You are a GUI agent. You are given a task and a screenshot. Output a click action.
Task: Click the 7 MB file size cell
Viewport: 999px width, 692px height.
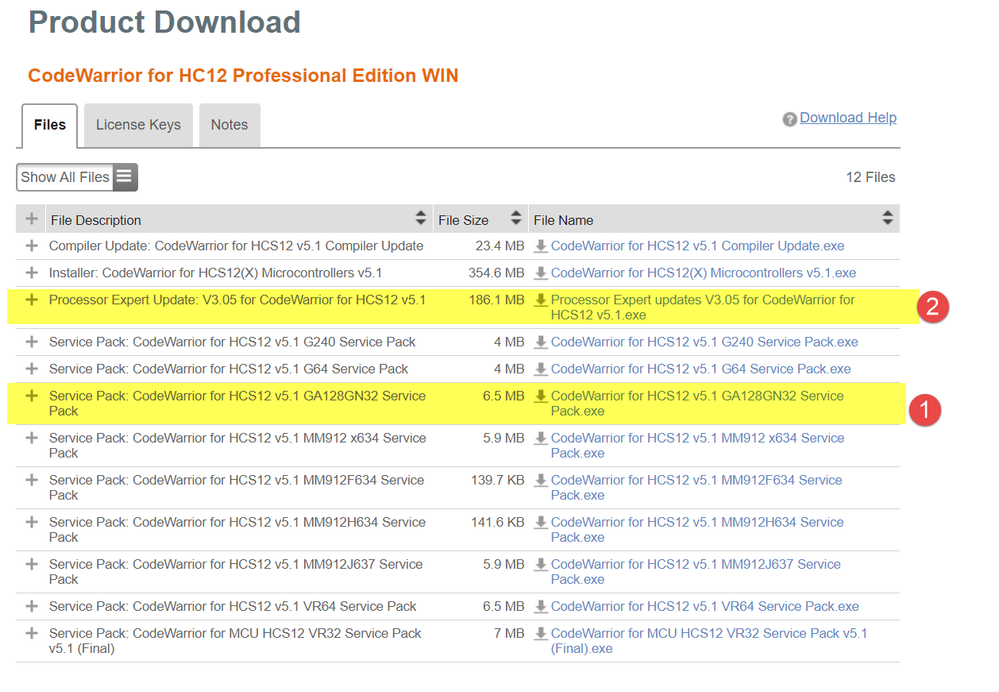click(509, 633)
